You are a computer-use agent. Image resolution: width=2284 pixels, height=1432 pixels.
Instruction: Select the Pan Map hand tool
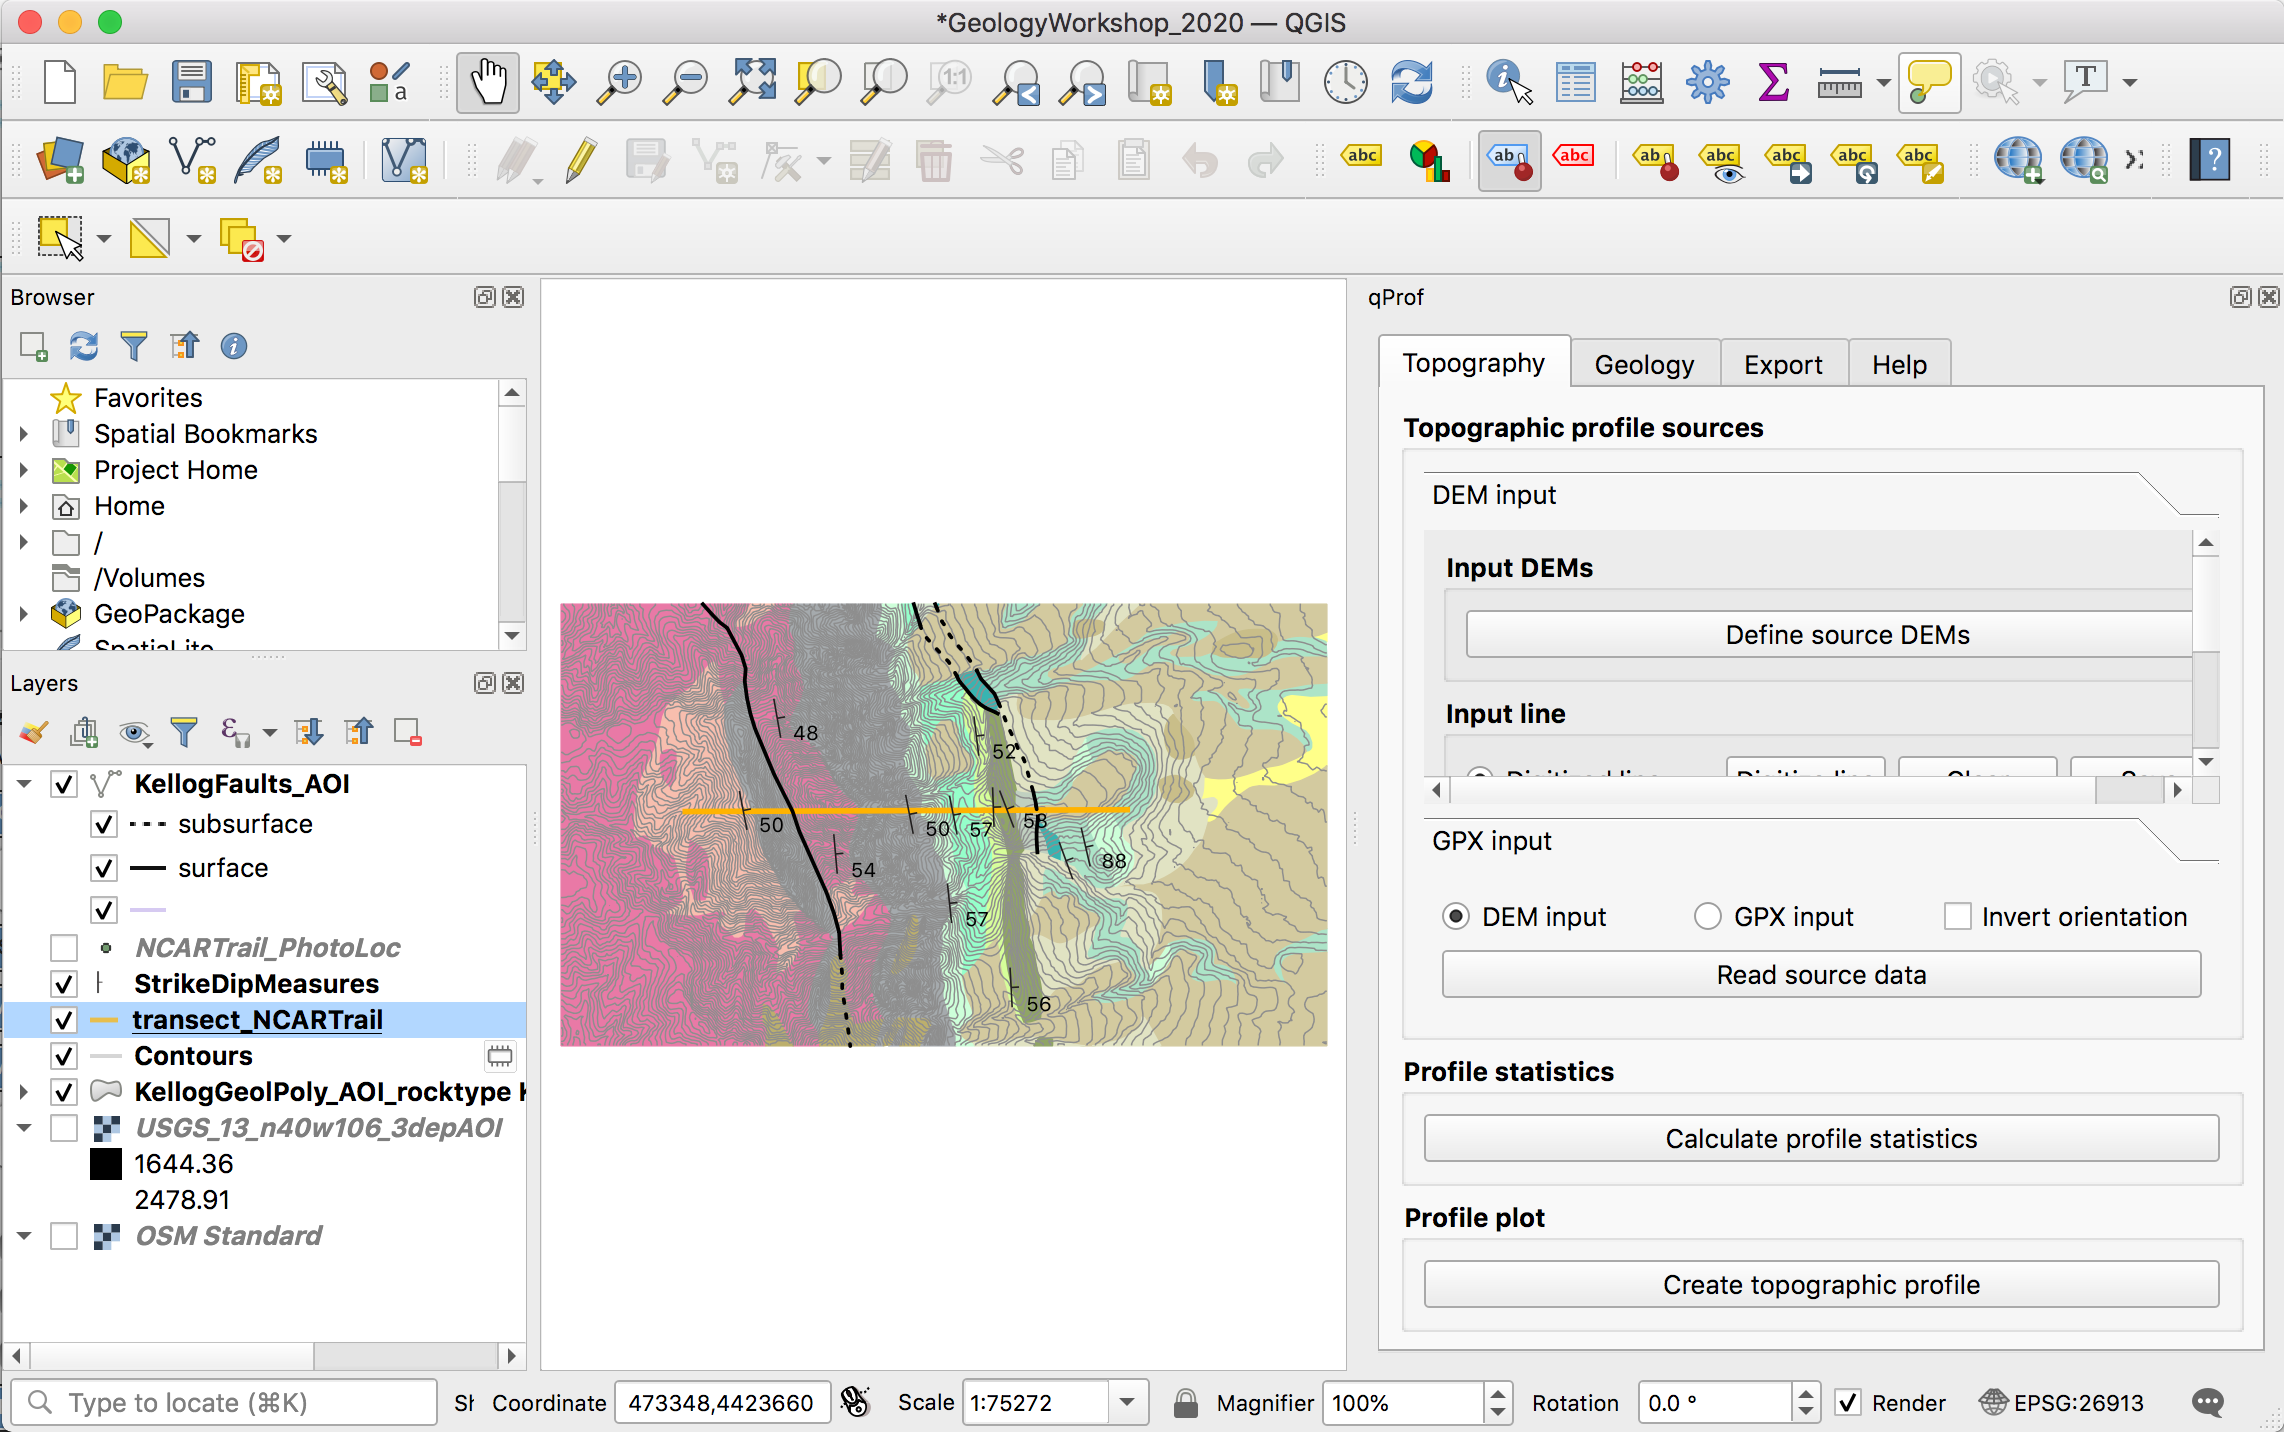(488, 82)
